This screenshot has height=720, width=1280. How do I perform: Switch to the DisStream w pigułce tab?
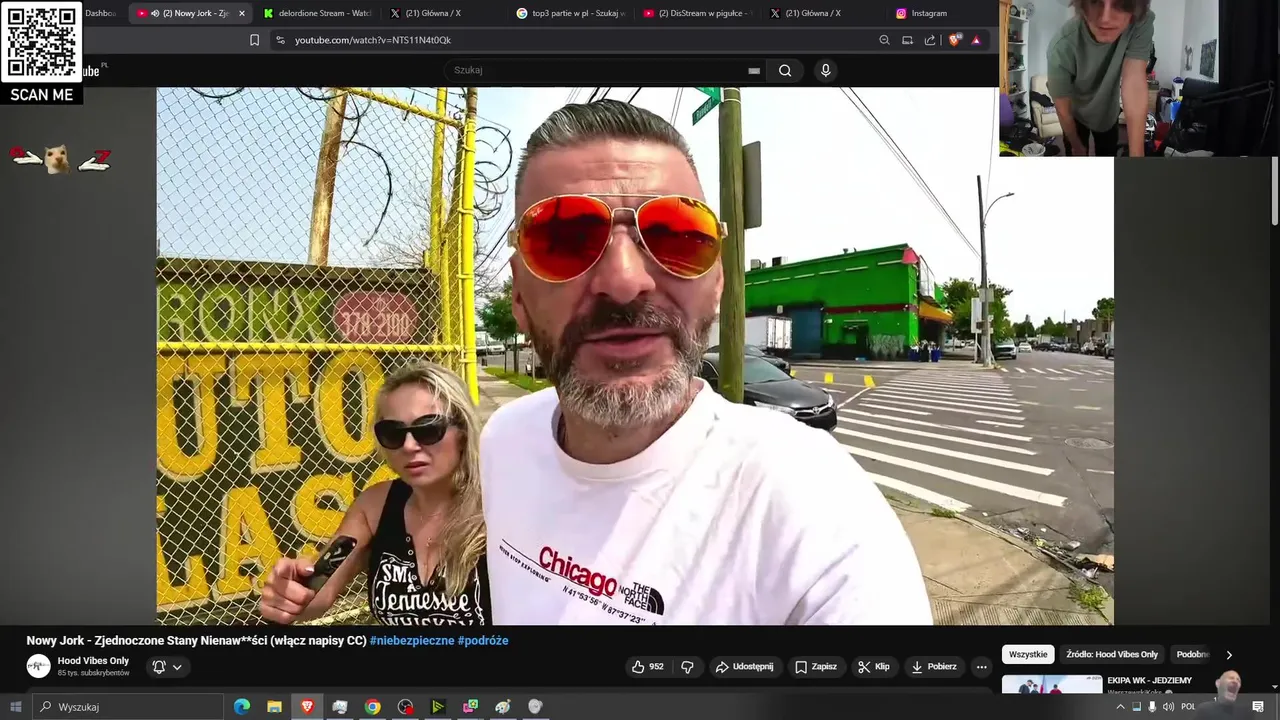696,13
